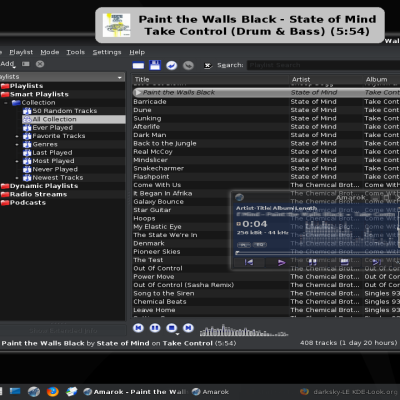Open the Add dropdown in playlist browser
This screenshot has width=400, height=400.
(8, 64)
